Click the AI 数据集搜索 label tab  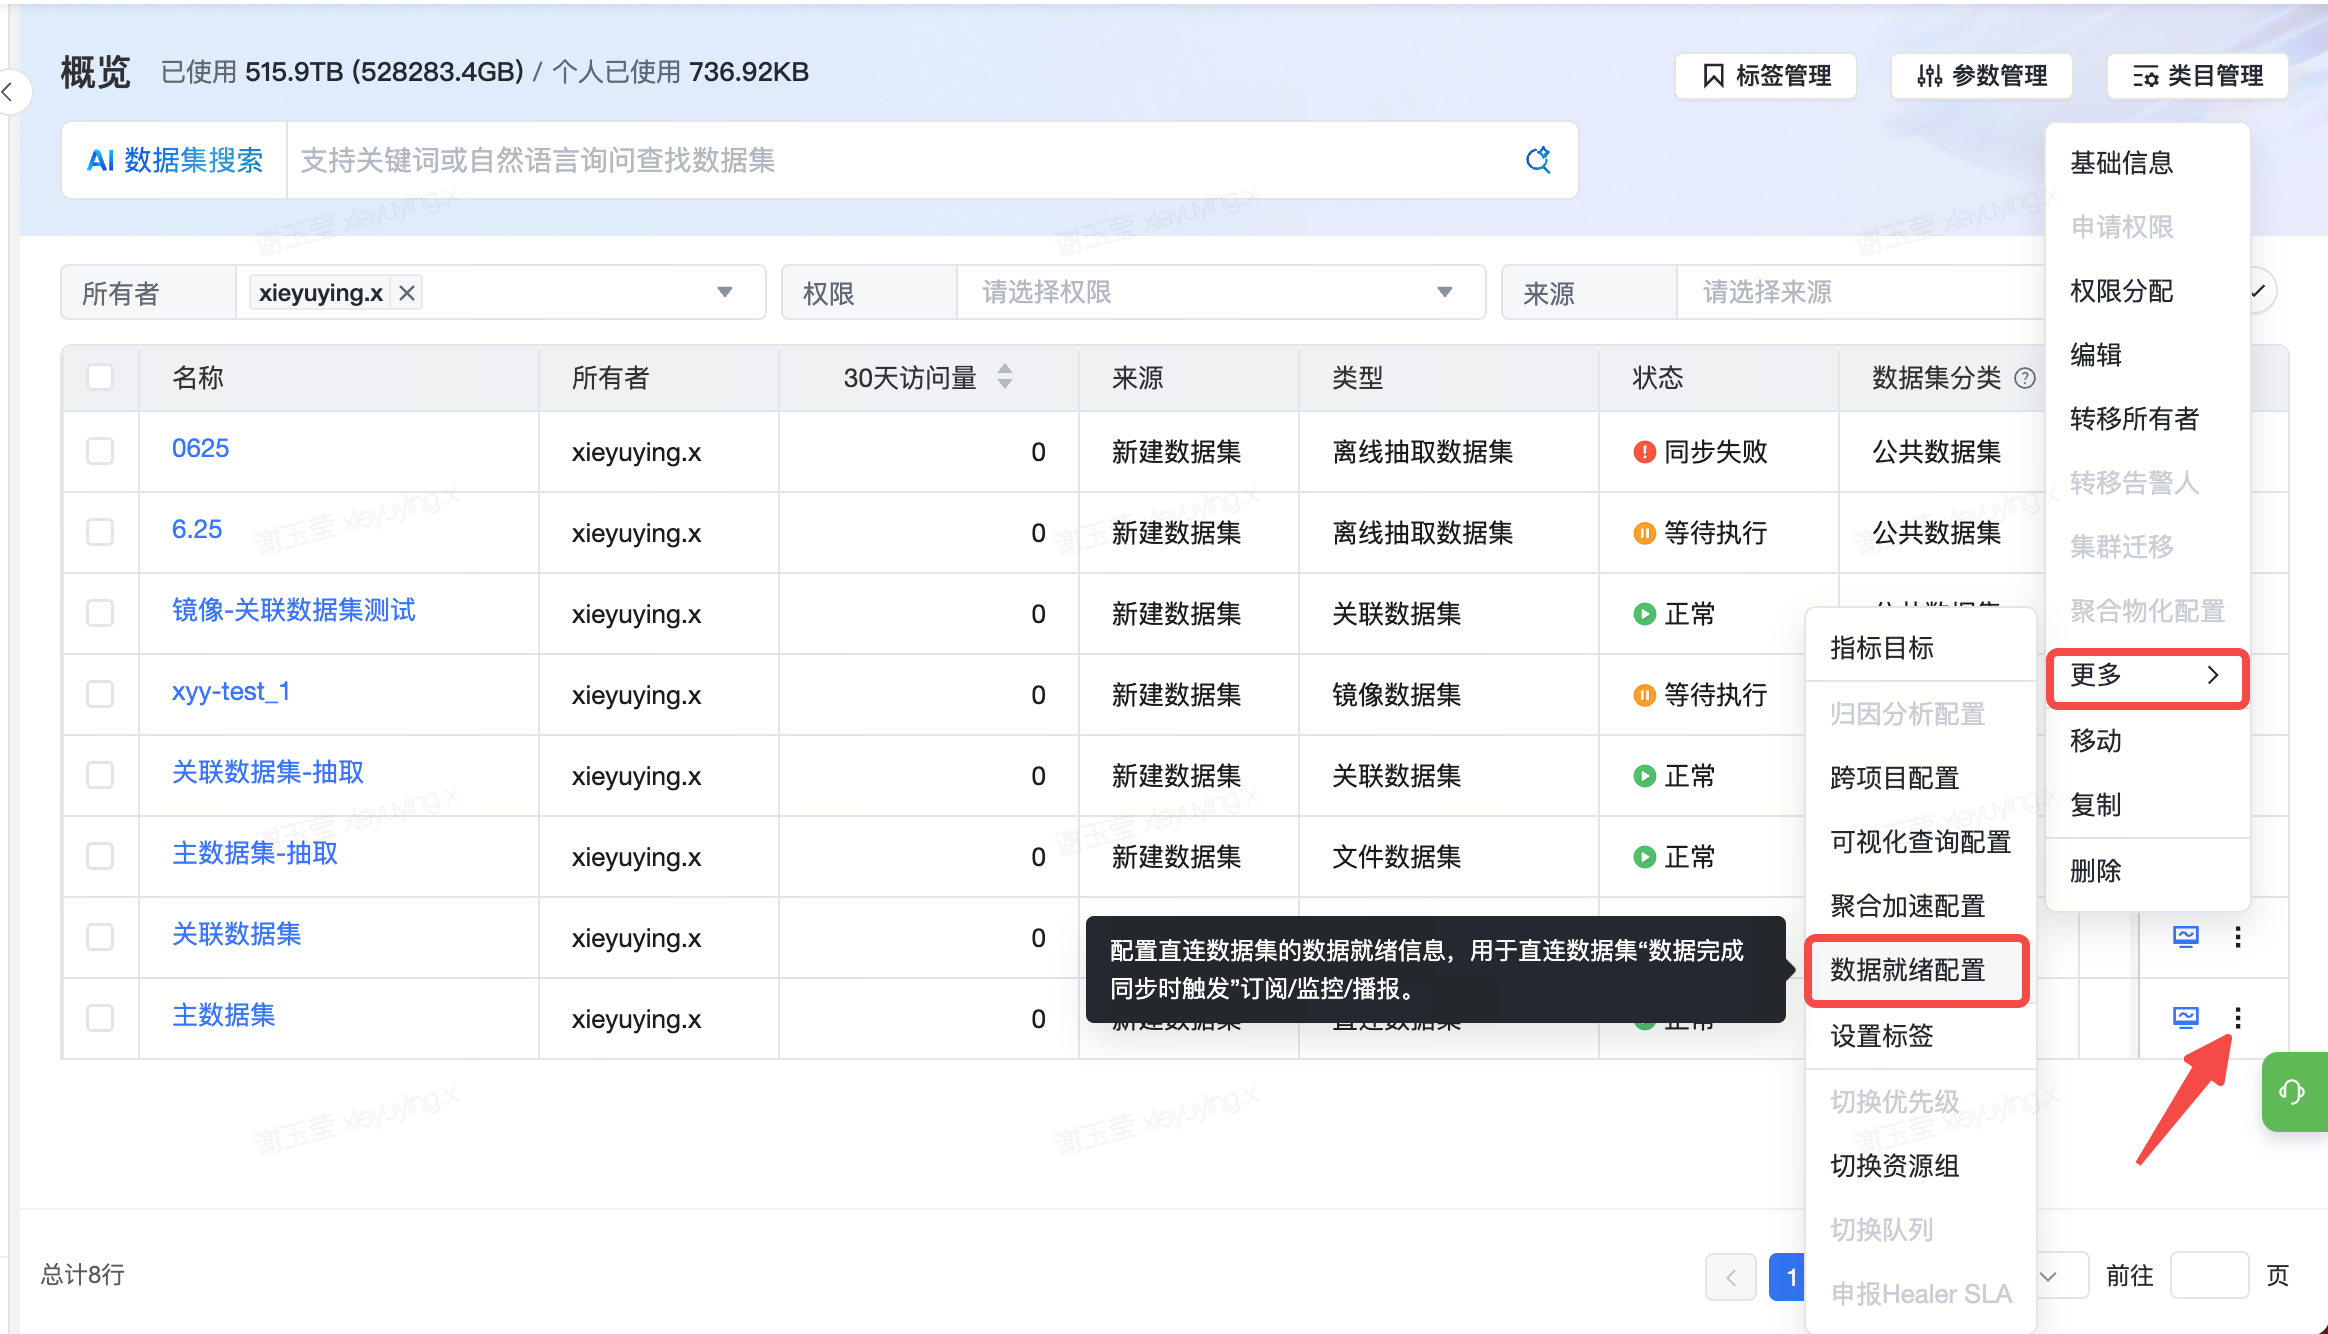(x=175, y=160)
